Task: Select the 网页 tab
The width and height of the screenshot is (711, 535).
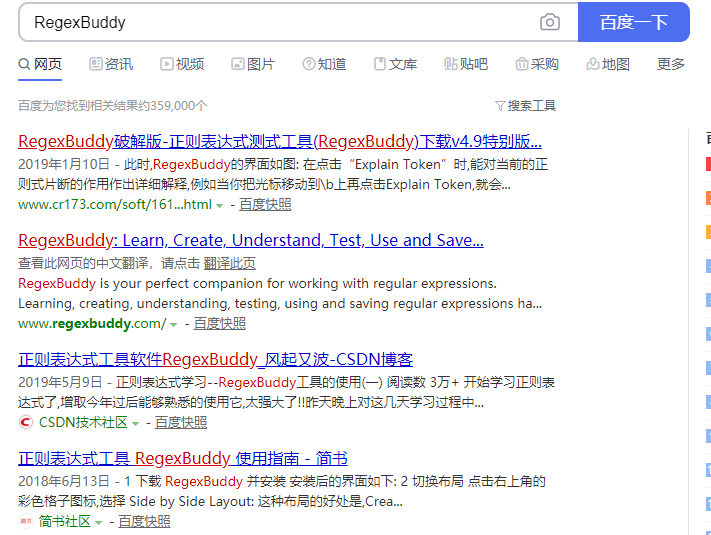Action: [40, 64]
